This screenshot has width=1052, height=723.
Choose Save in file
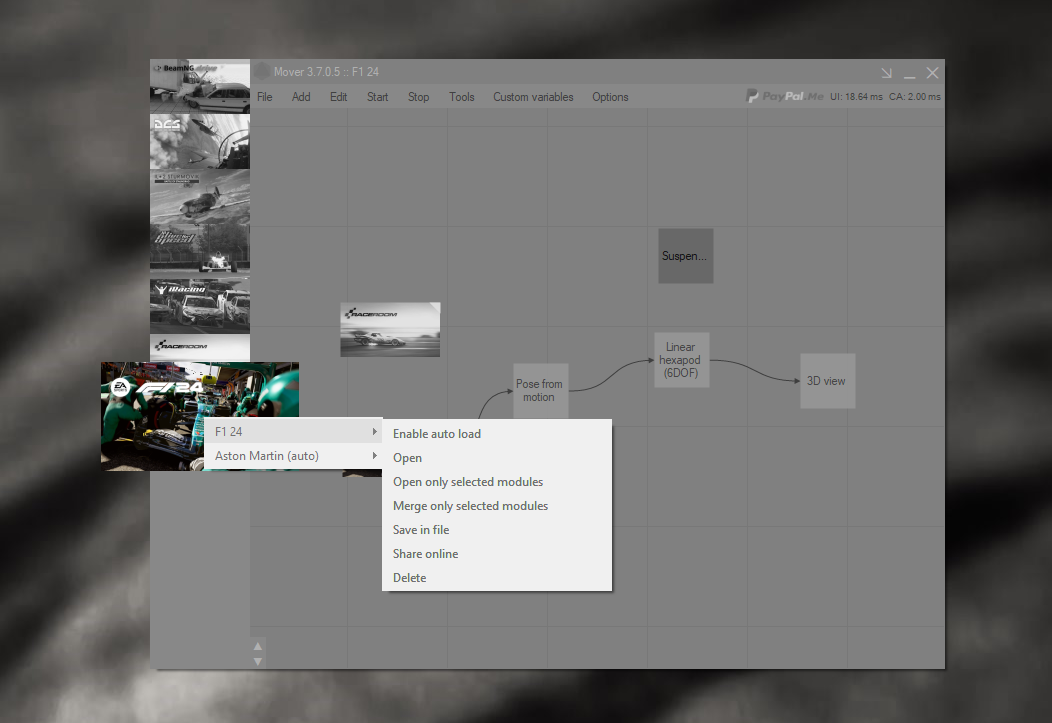tap(496, 530)
